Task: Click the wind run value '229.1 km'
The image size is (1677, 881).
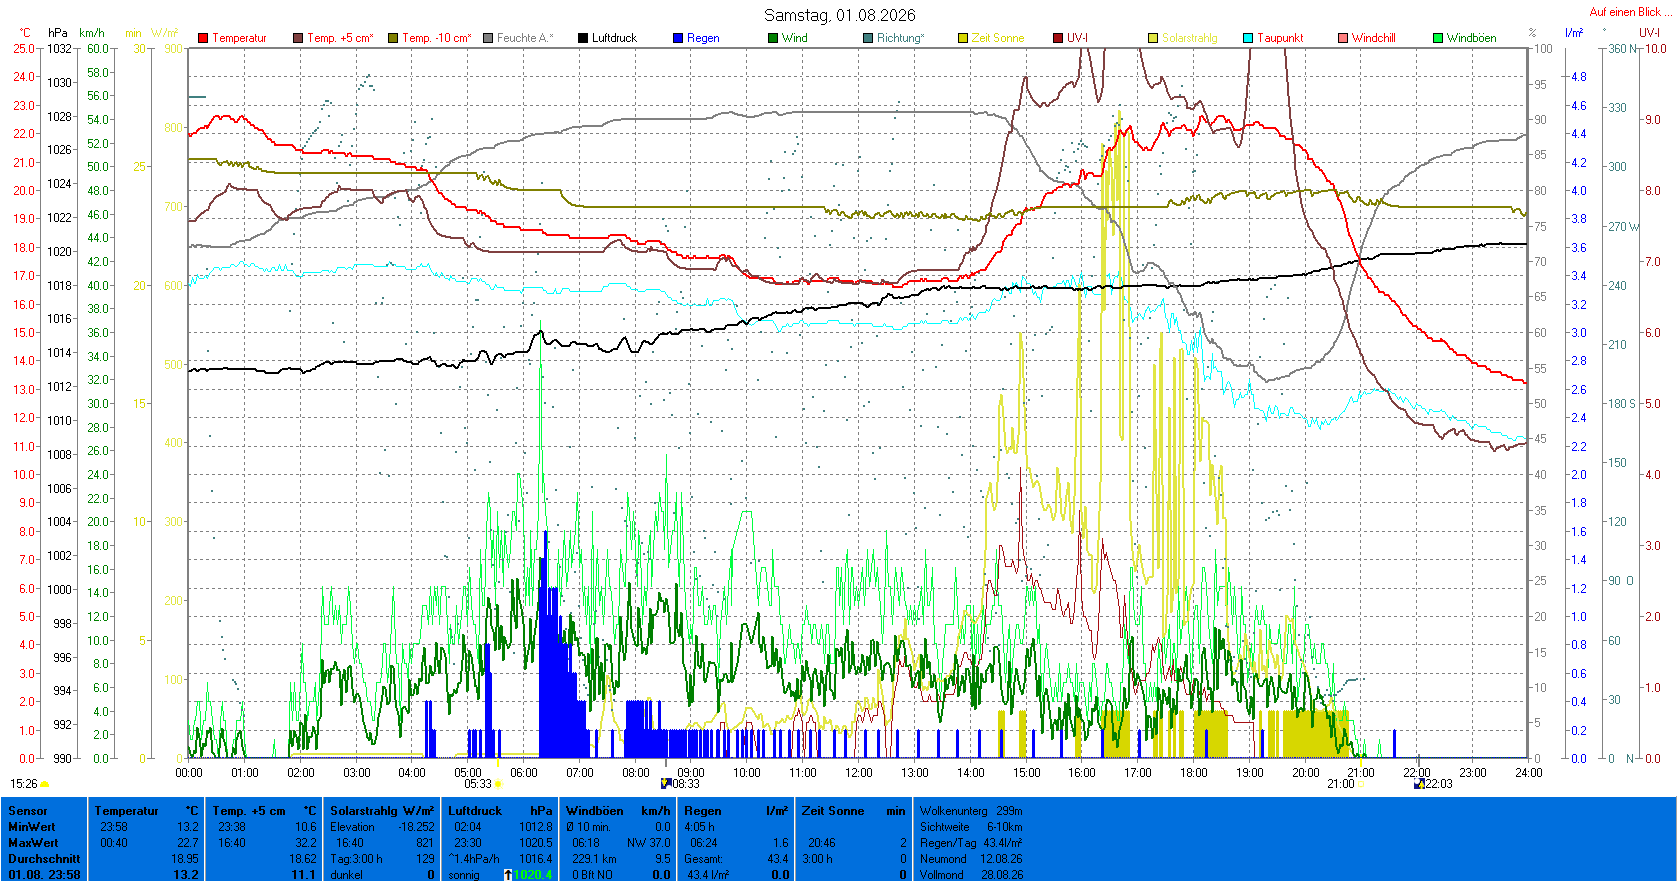Action: (x=594, y=859)
